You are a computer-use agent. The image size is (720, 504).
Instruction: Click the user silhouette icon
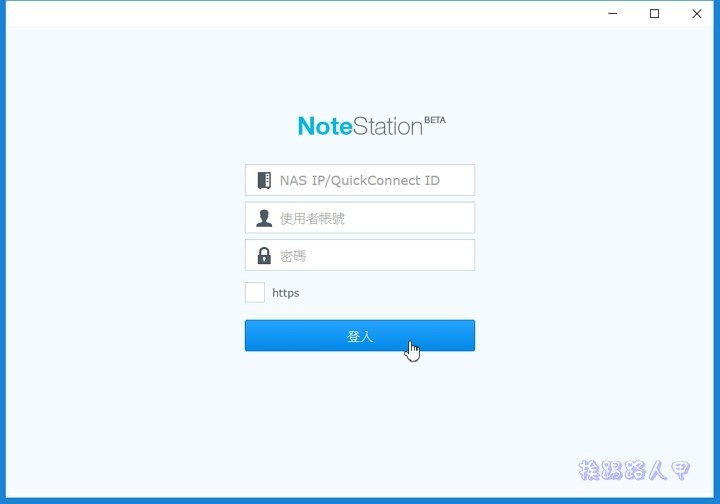tap(264, 218)
